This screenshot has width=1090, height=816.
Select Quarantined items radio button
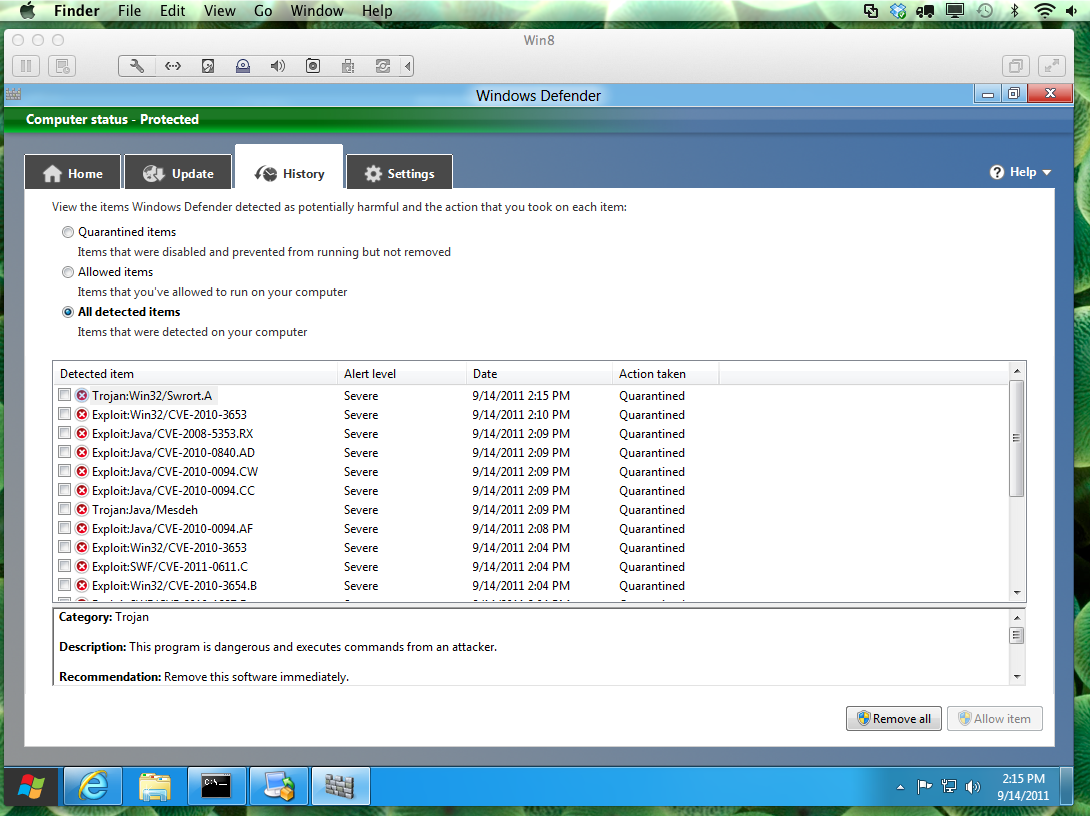pyautogui.click(x=67, y=232)
